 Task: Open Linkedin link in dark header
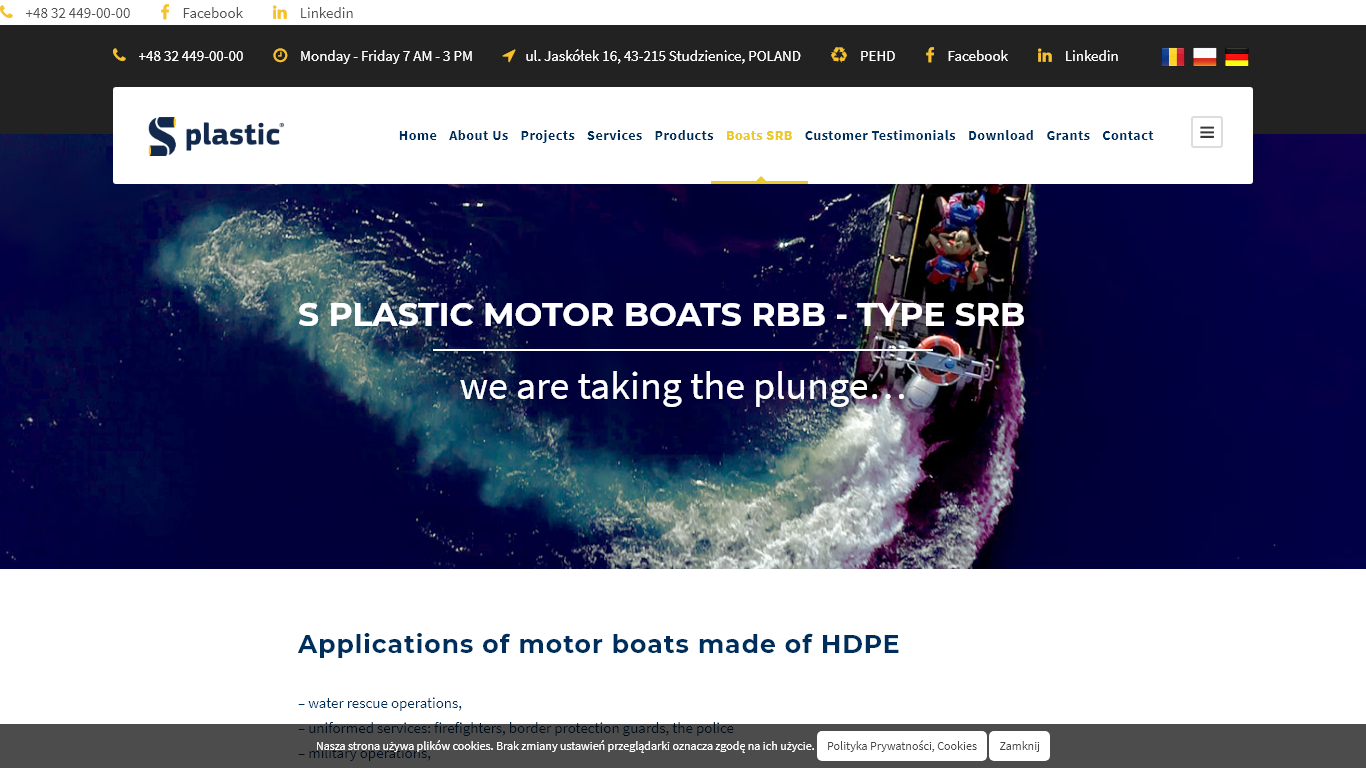coord(1092,56)
